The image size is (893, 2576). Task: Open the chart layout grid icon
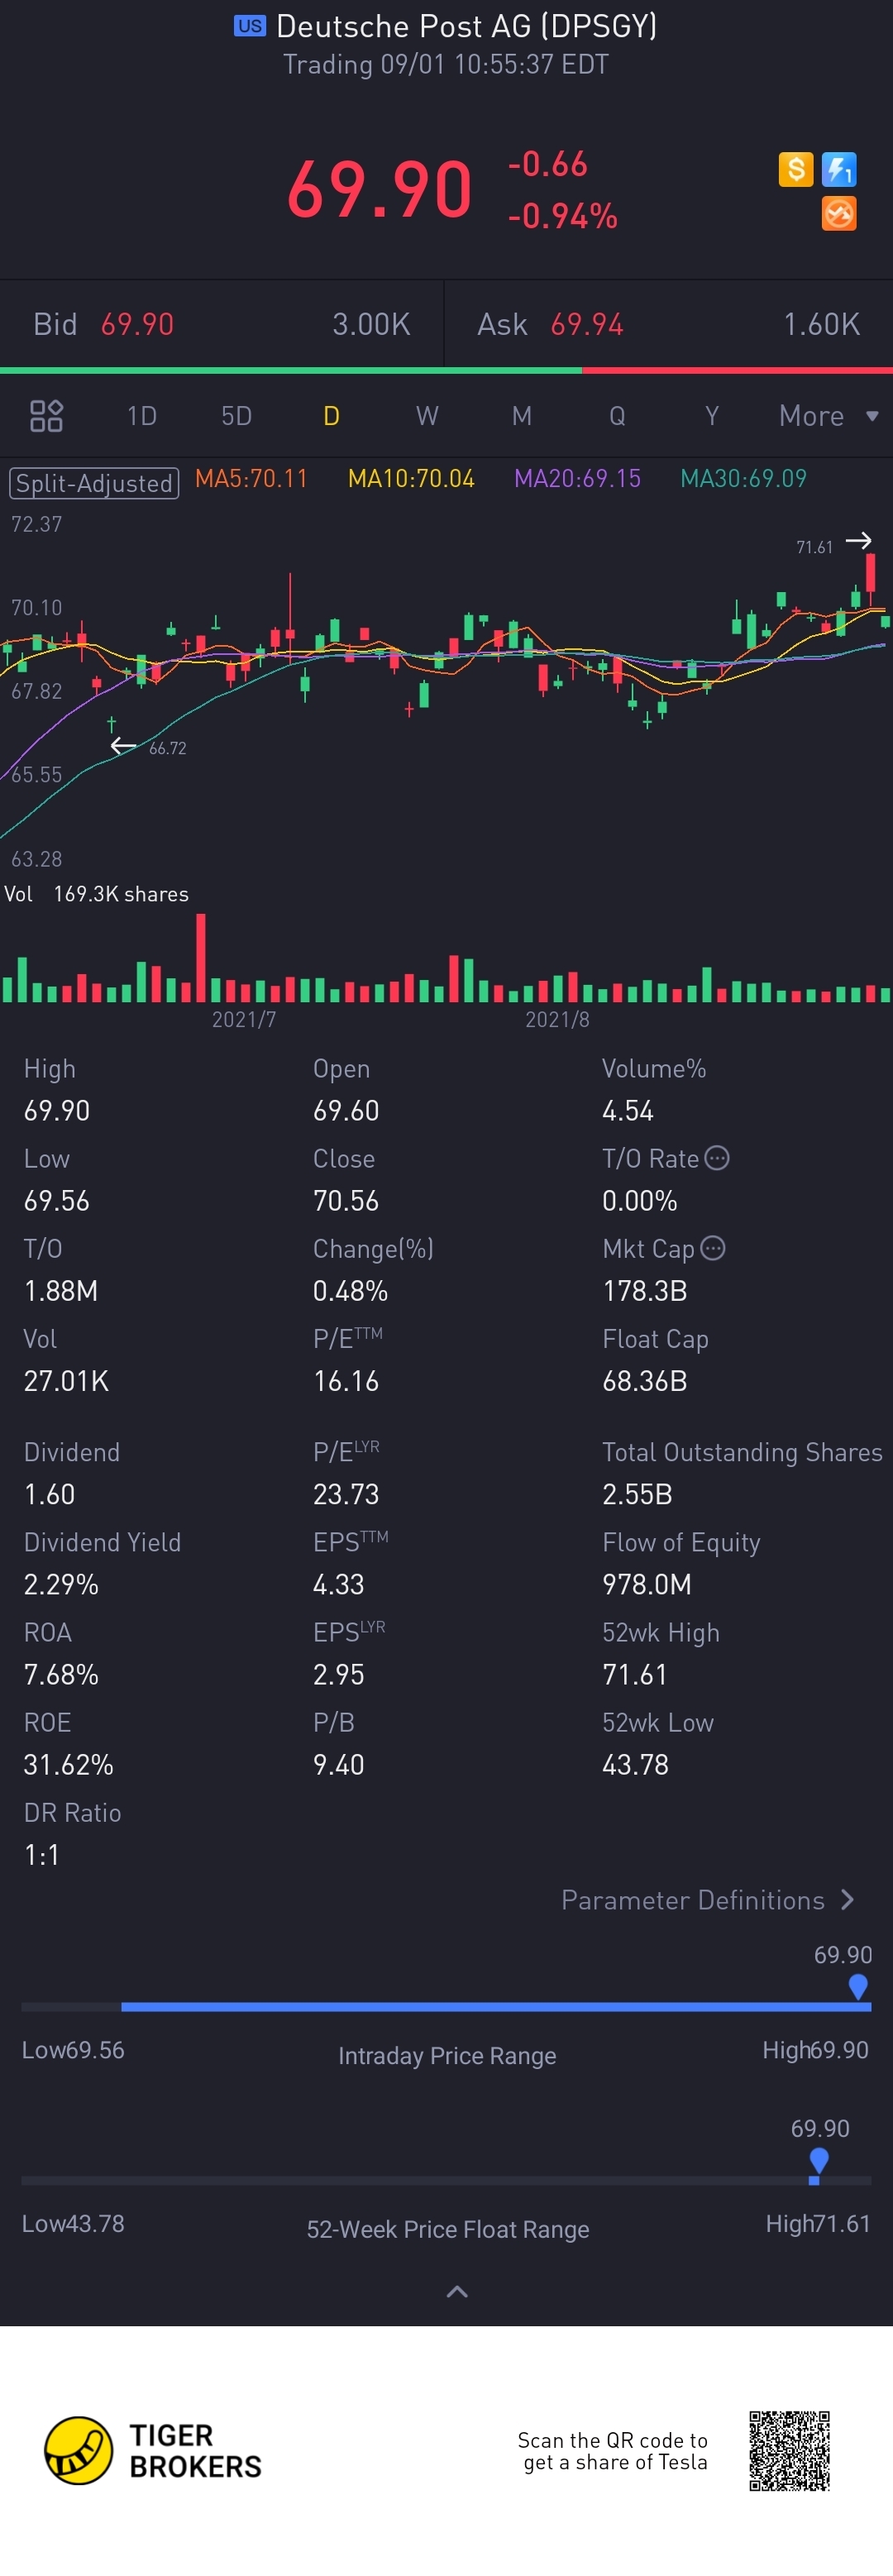(47, 416)
